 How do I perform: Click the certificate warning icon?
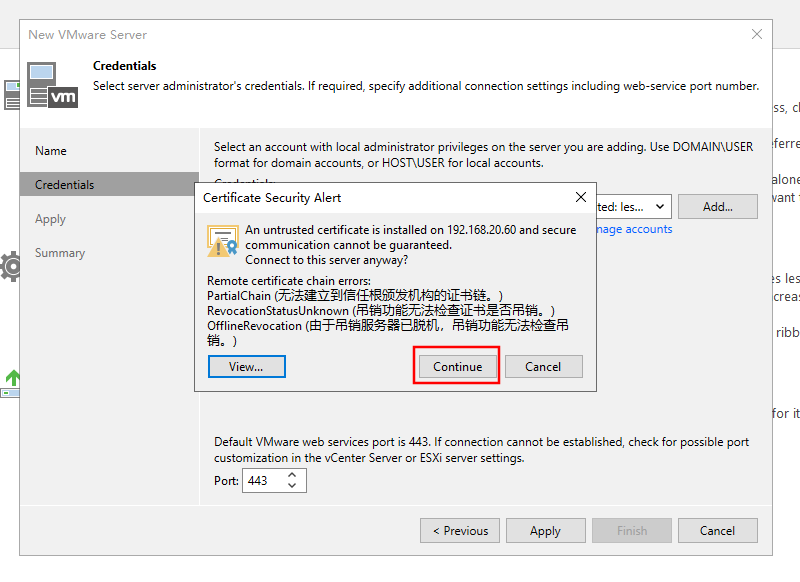222,241
